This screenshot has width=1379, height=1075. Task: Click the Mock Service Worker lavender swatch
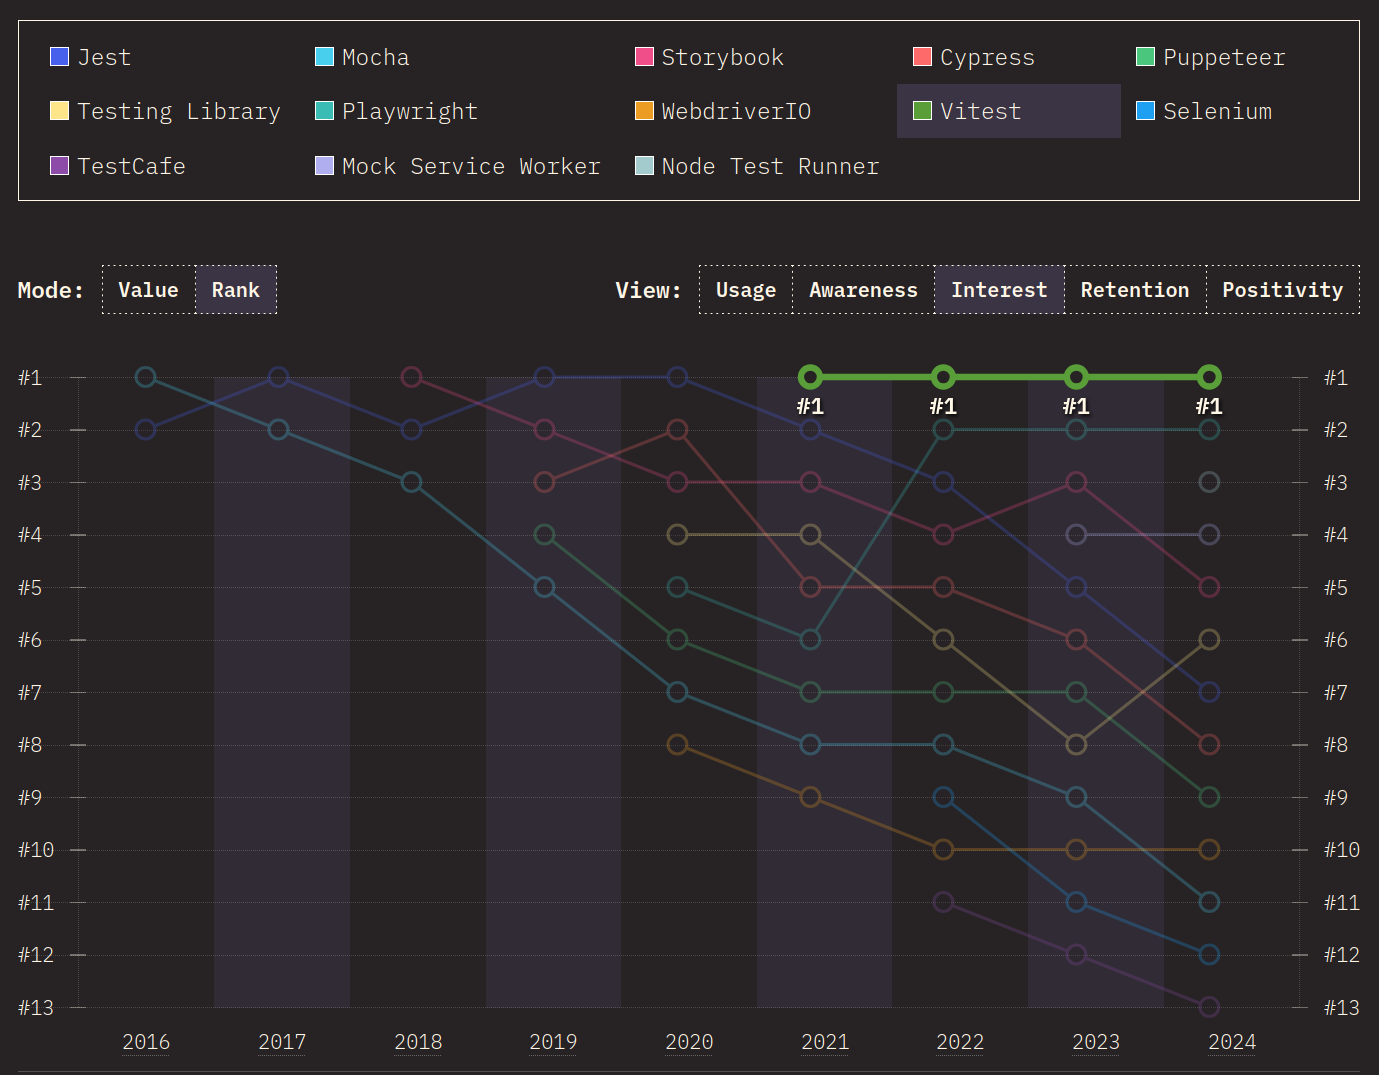(x=324, y=165)
